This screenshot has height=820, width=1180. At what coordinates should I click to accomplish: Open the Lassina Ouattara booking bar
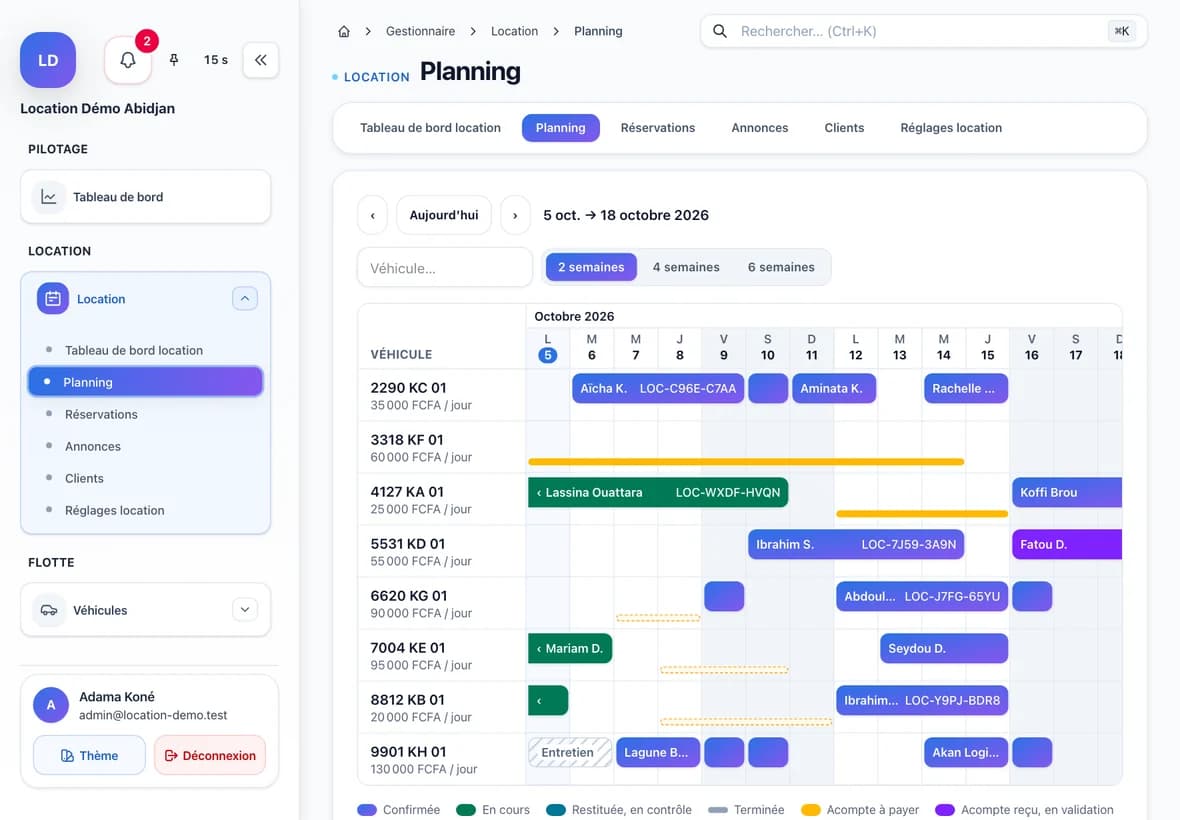pyautogui.click(x=658, y=493)
